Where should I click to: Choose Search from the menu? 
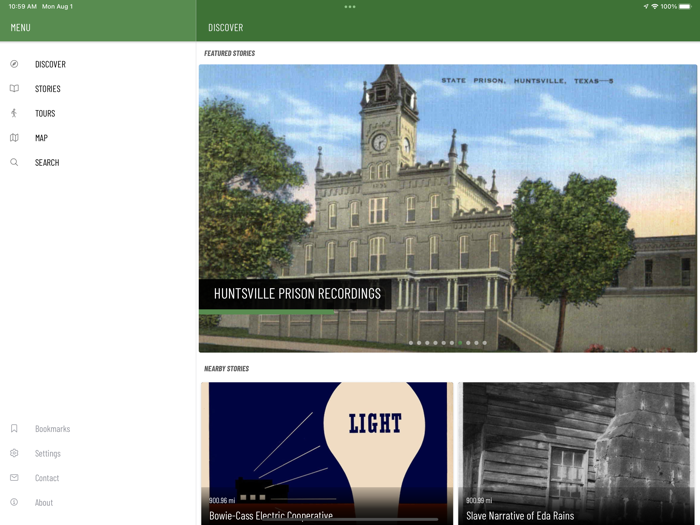pyautogui.click(x=47, y=162)
